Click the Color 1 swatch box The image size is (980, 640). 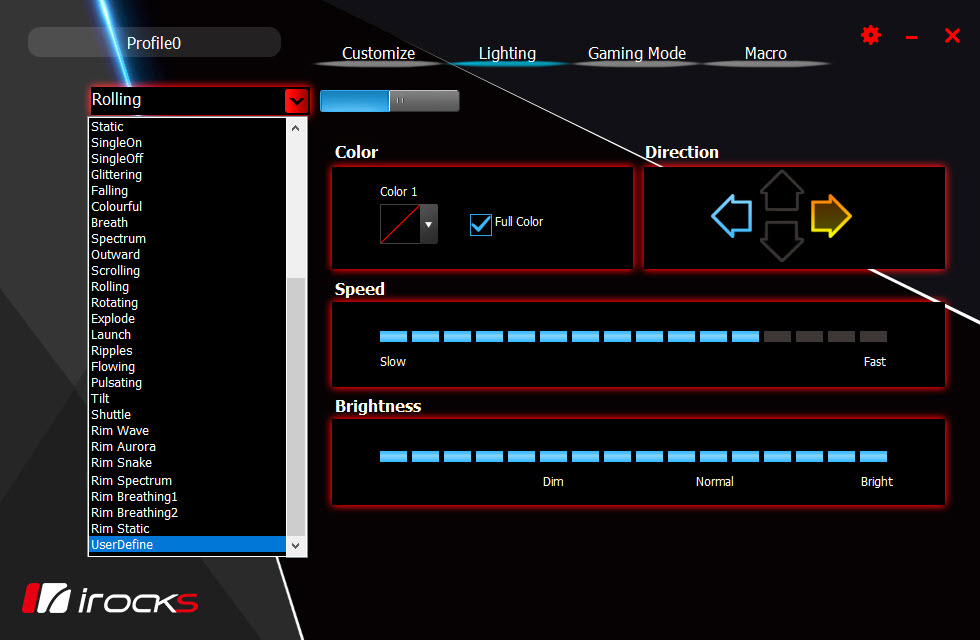click(400, 224)
